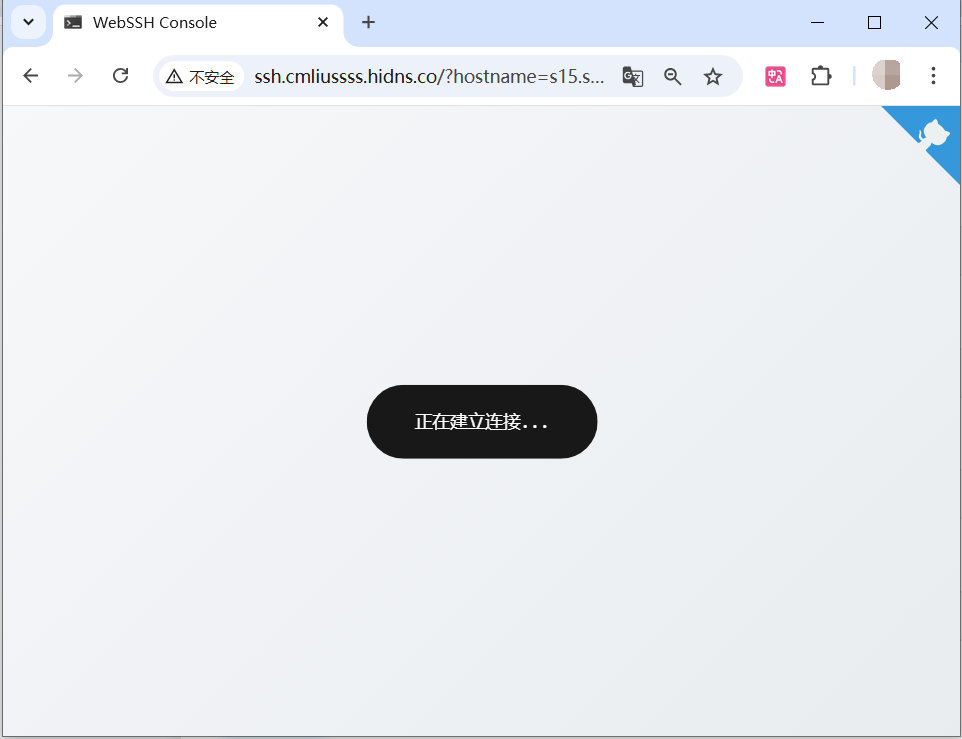Screen dimensions: 962x739
Task: Open the GitHub corner link
Action: coord(933,134)
